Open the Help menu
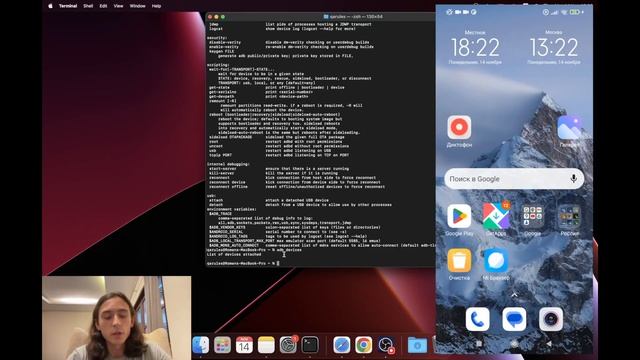This screenshot has width=640, height=360. pos(156,6)
